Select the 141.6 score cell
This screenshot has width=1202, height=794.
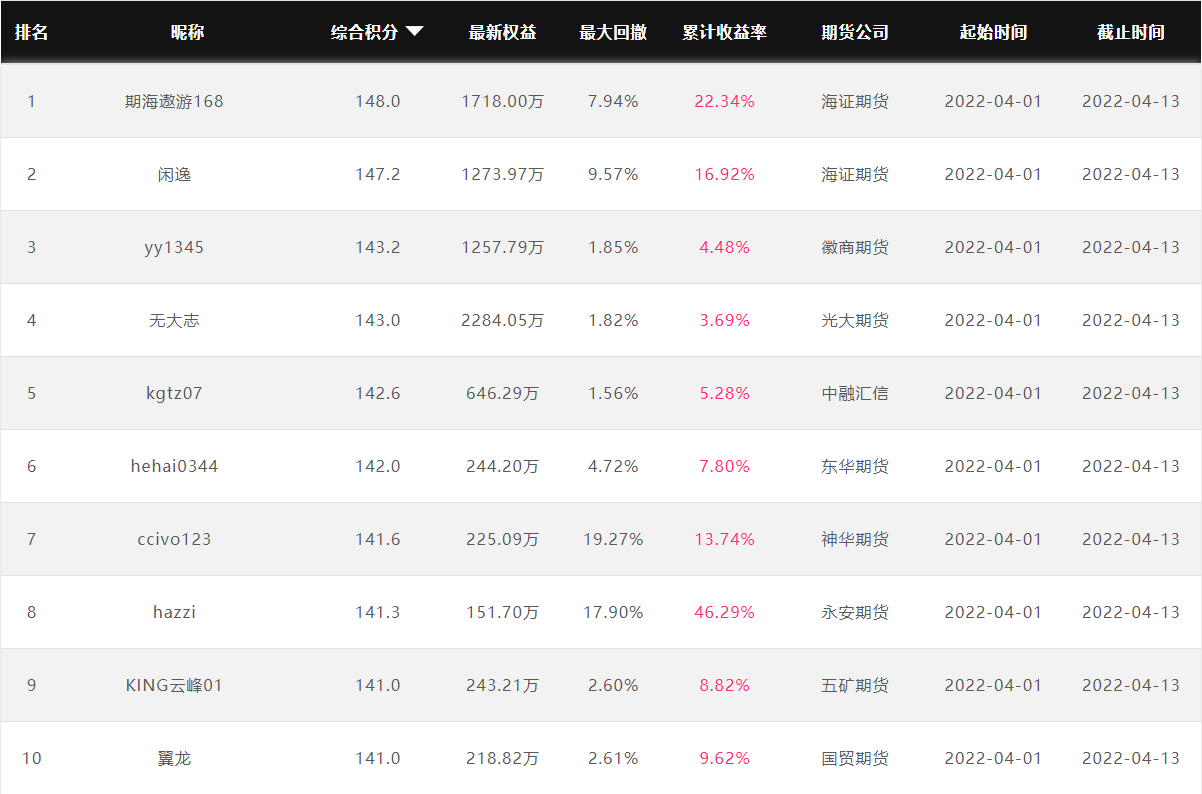pos(378,539)
